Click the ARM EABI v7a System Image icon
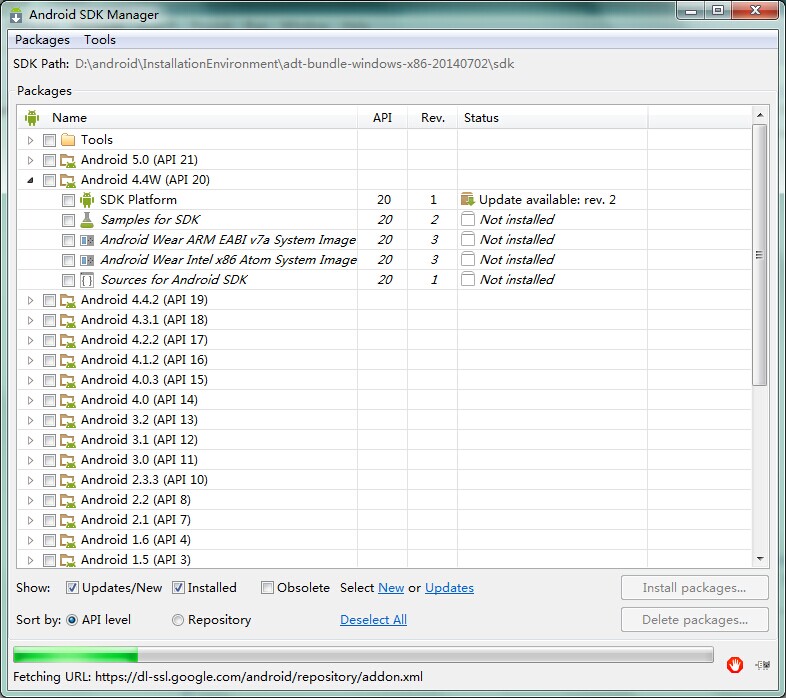 87,240
